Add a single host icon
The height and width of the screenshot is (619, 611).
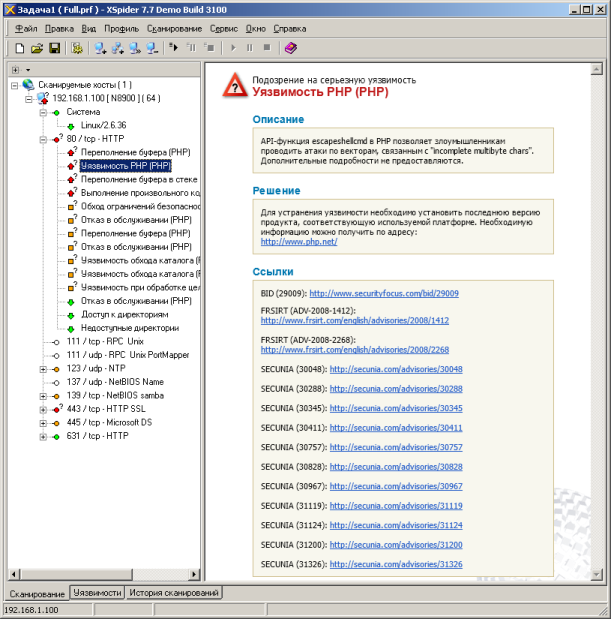(100, 48)
